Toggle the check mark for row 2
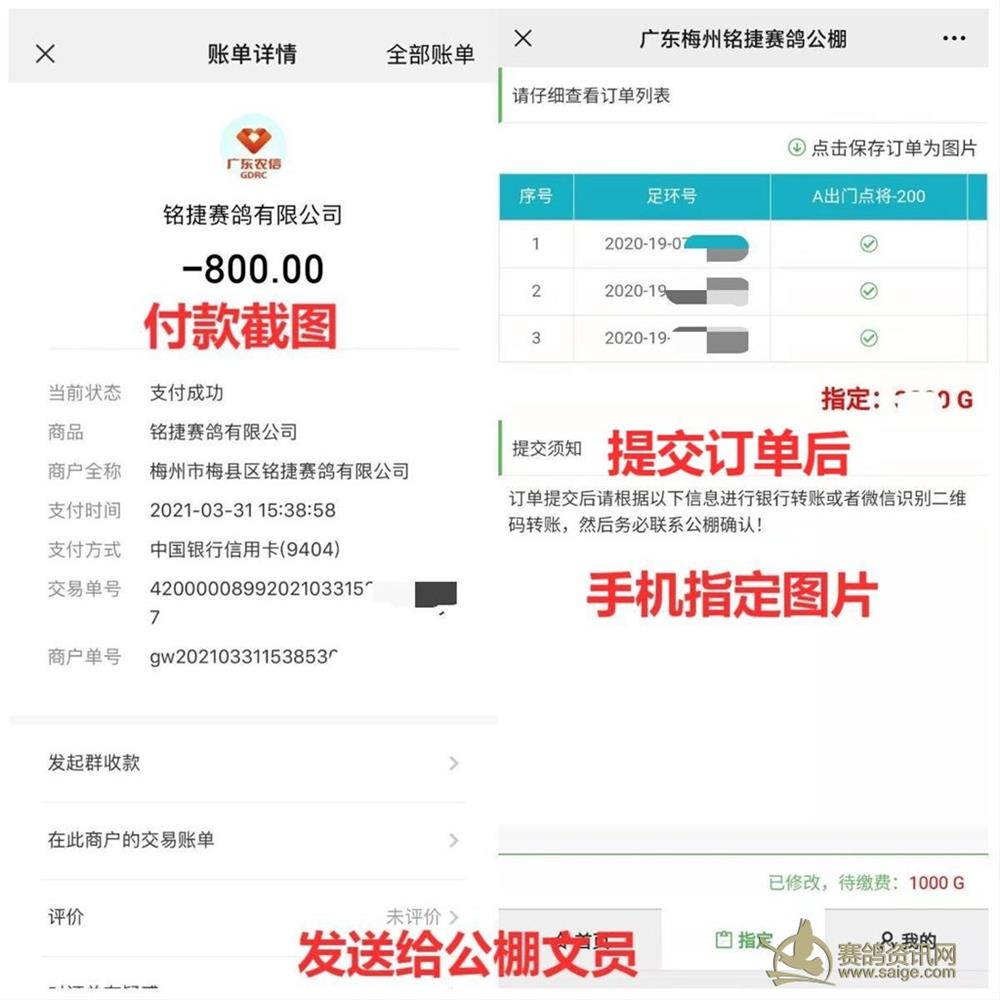This screenshot has height=1000, width=1000. coord(869,291)
